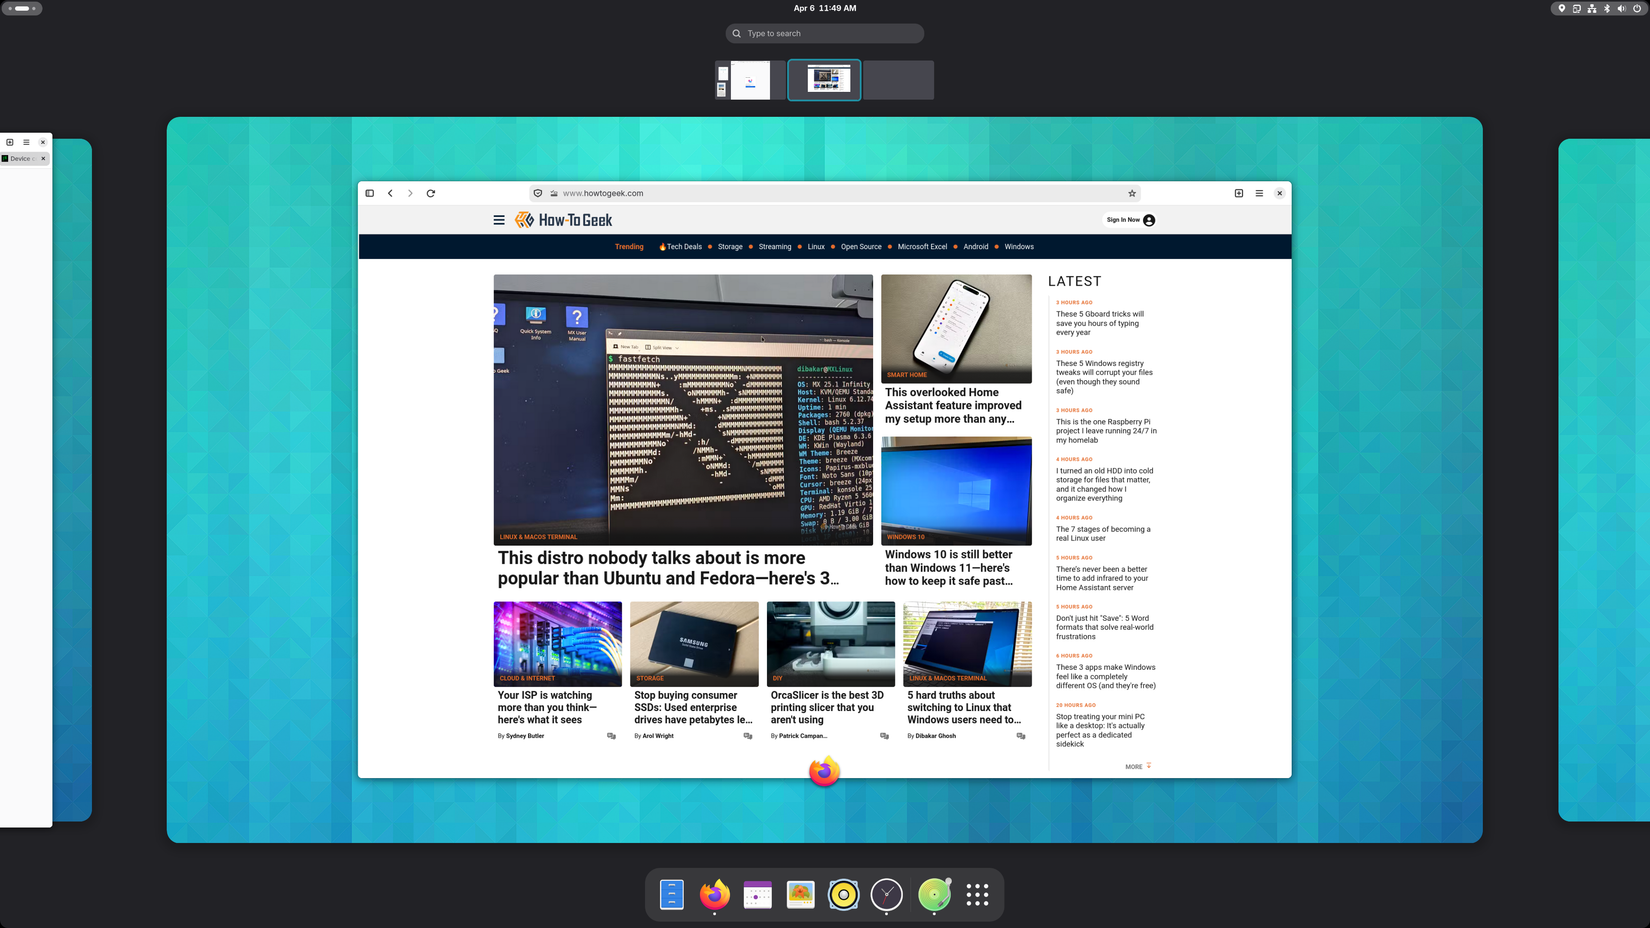Image resolution: width=1650 pixels, height=928 pixels.
Task: Open Files from the dock
Action: point(672,894)
